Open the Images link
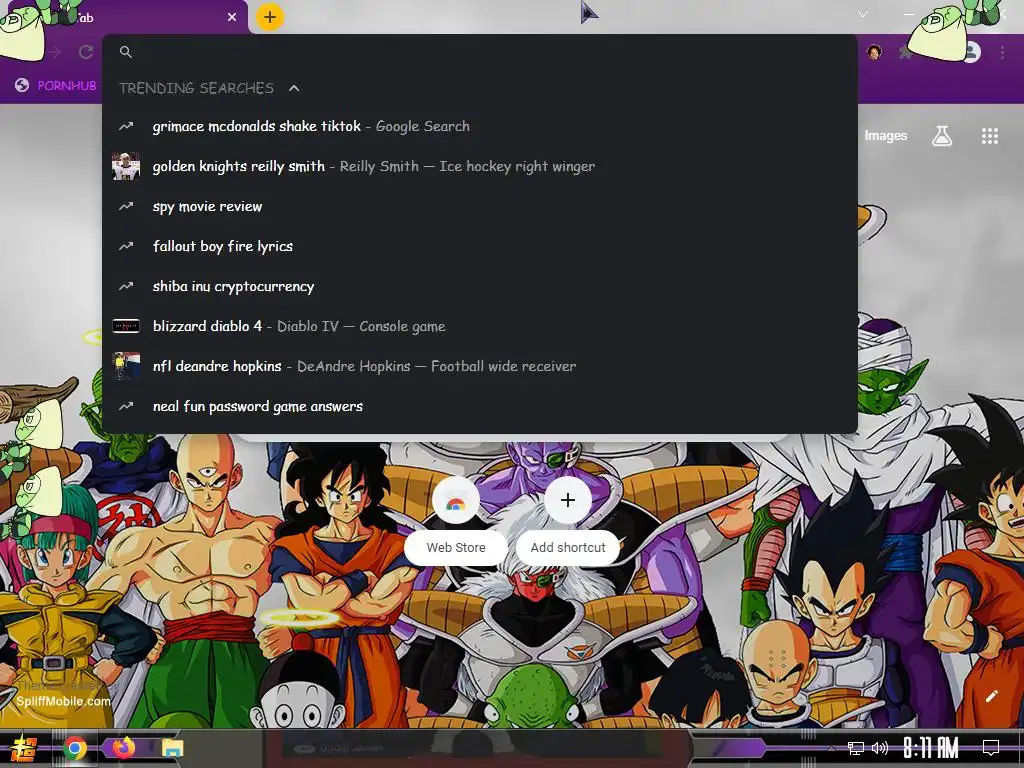Screen dimensions: 1024x768 coord(886,135)
